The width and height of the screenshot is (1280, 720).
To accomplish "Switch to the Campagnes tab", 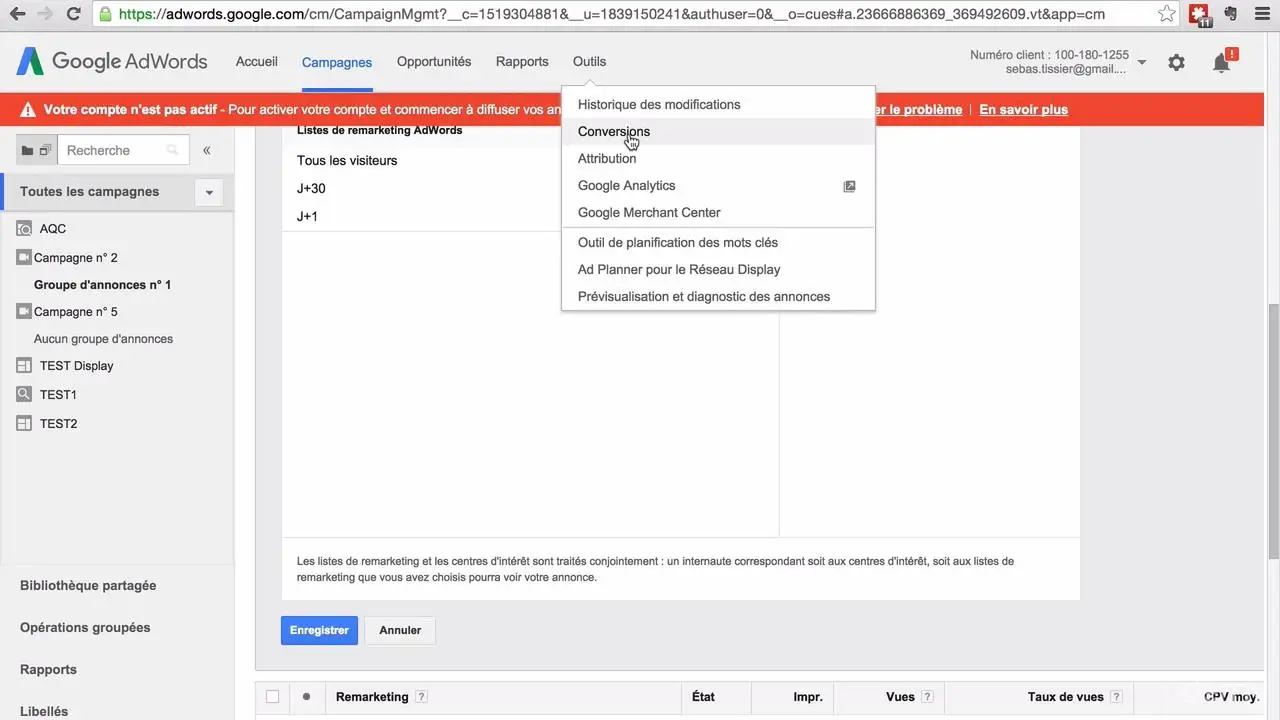I will pyautogui.click(x=337, y=62).
